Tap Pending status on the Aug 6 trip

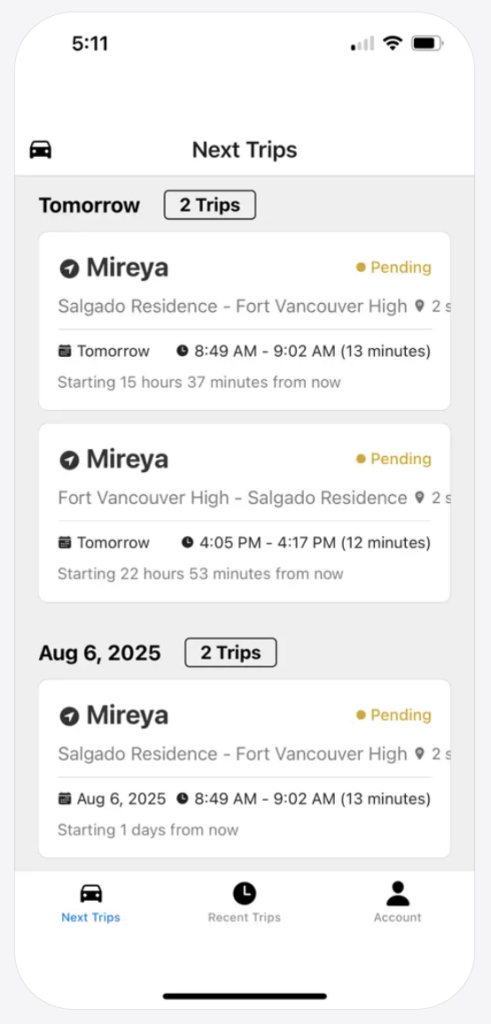(x=394, y=715)
